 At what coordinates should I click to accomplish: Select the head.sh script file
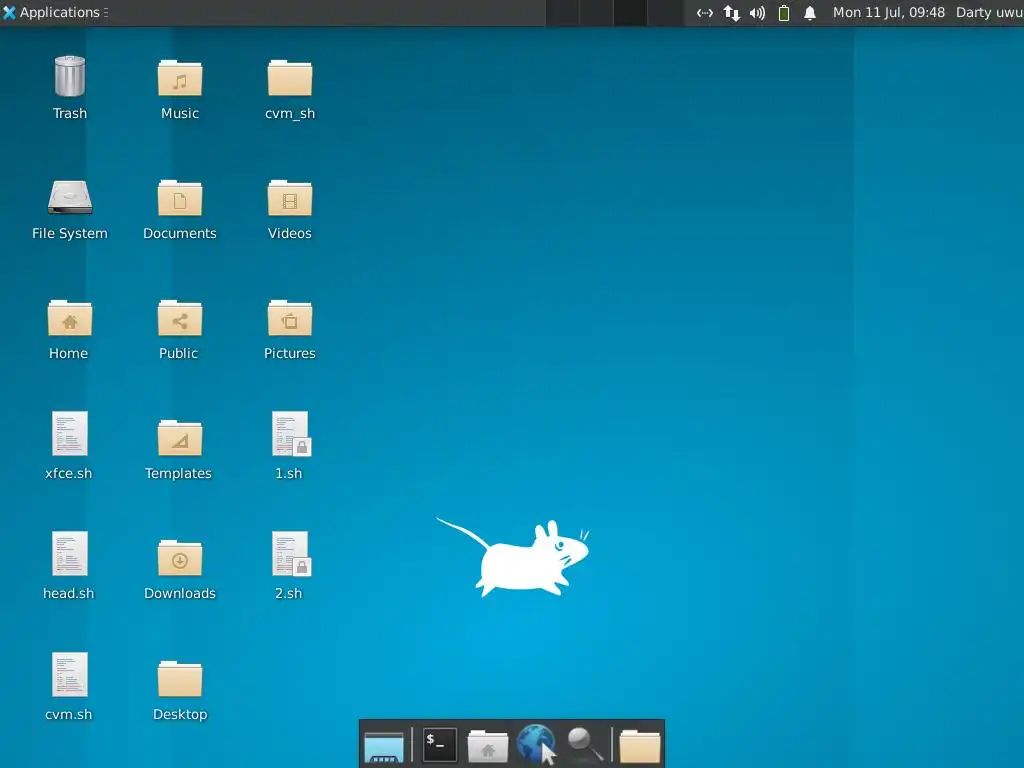pyautogui.click(x=70, y=553)
